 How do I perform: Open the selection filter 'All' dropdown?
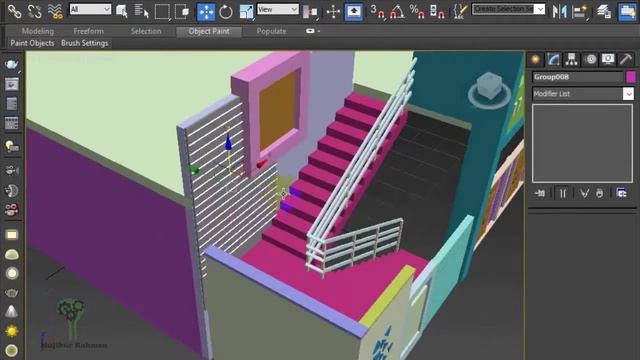coord(90,9)
